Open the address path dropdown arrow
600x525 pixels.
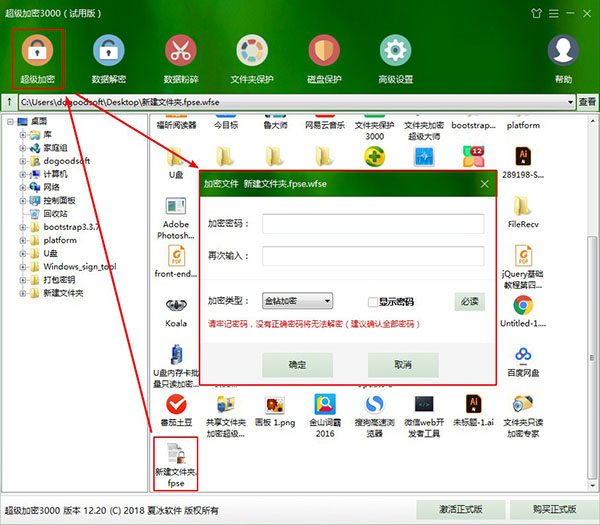570,102
